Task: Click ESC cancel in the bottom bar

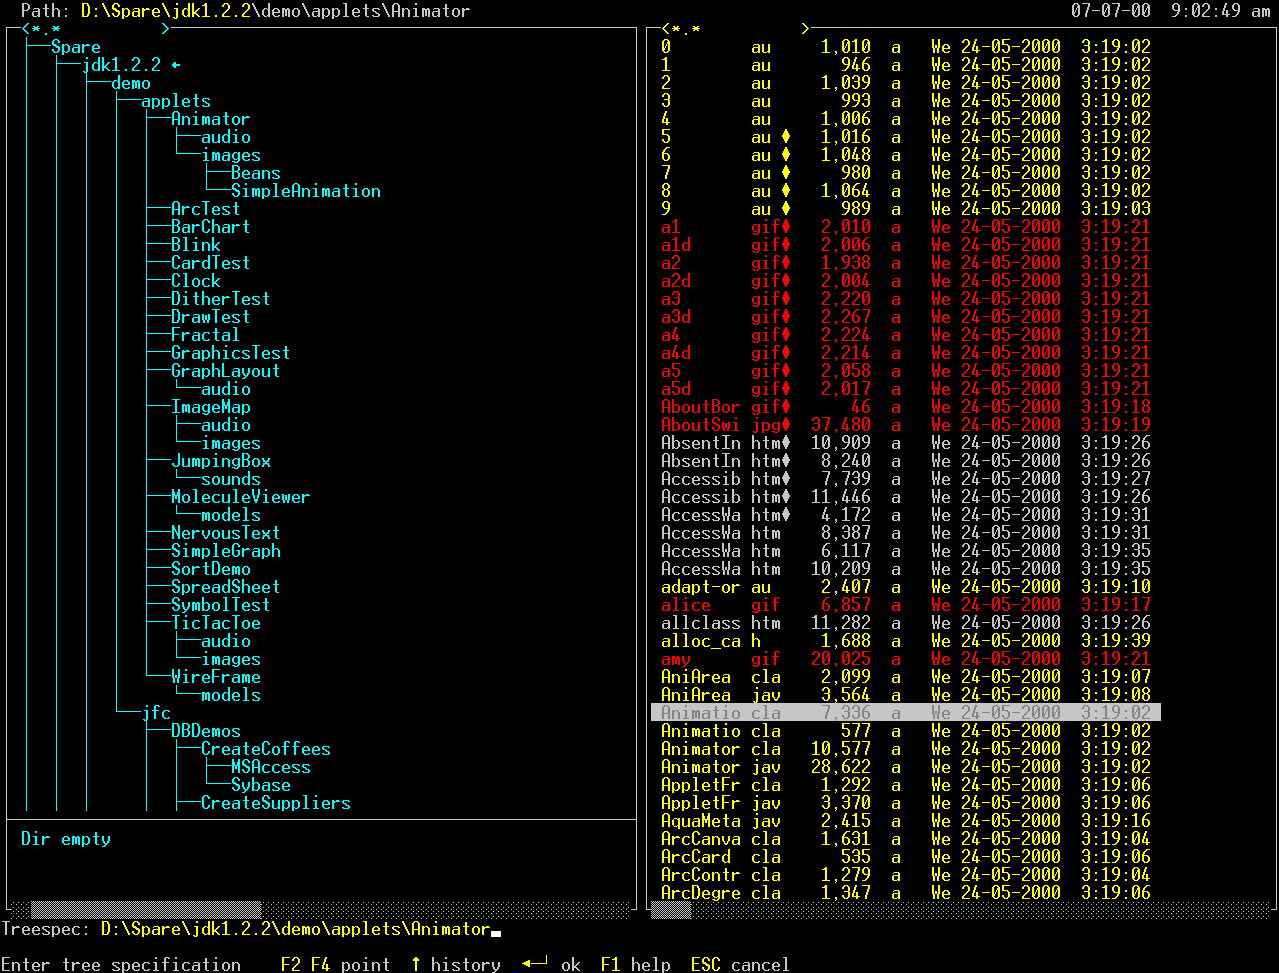Action: [740, 964]
